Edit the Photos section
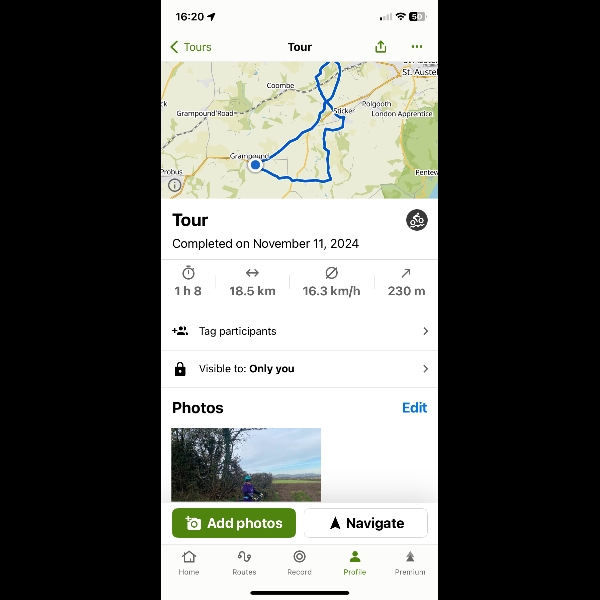This screenshot has height=600, width=600. [414, 408]
